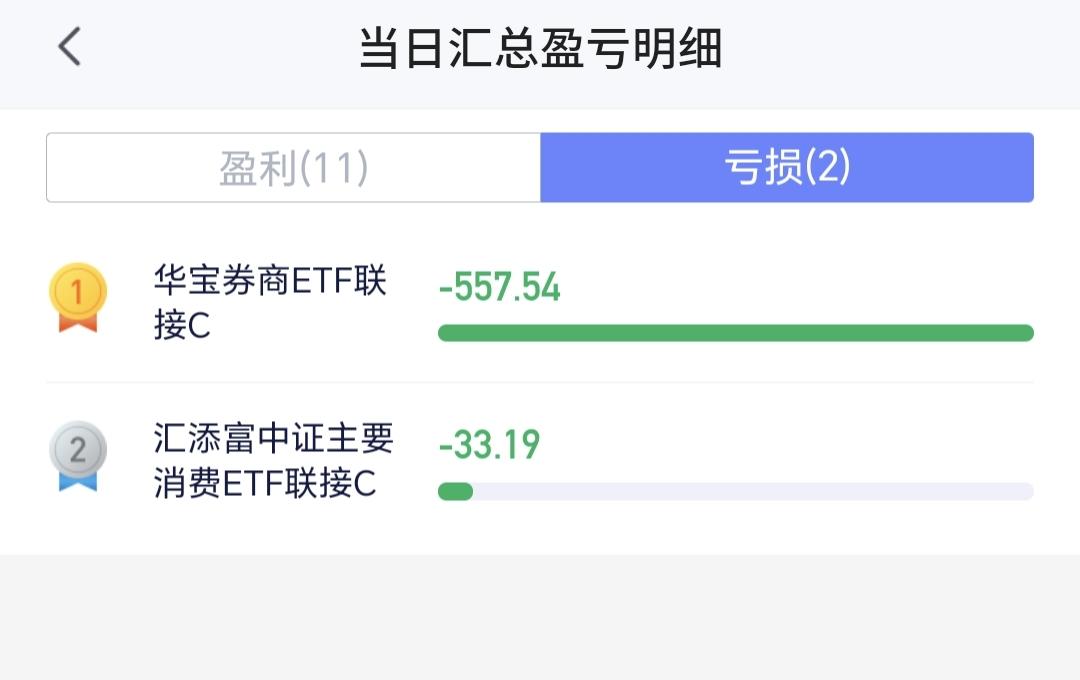This screenshot has height=680, width=1080.
Task: Switch to the 盈利(11) tab
Action: tap(293, 167)
